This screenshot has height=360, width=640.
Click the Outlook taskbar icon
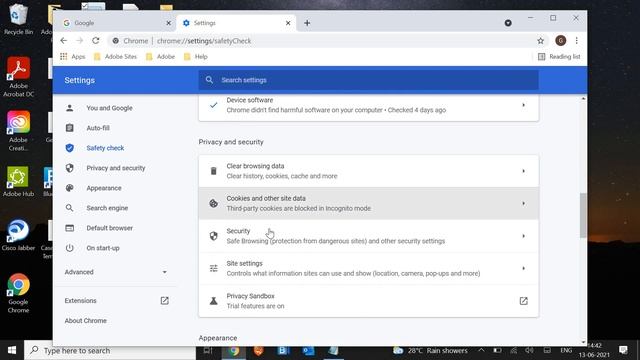pyautogui.click(x=309, y=351)
